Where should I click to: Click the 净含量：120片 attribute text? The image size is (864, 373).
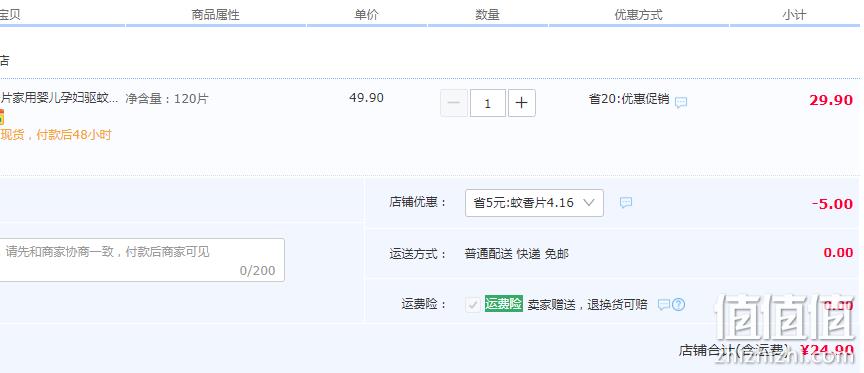point(167,99)
